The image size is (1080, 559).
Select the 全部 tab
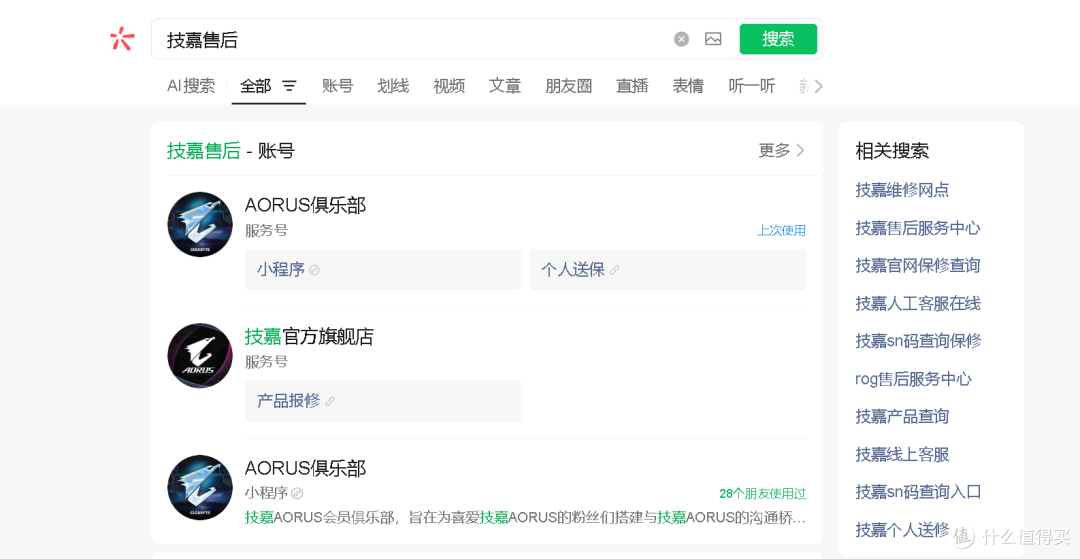[x=255, y=86]
